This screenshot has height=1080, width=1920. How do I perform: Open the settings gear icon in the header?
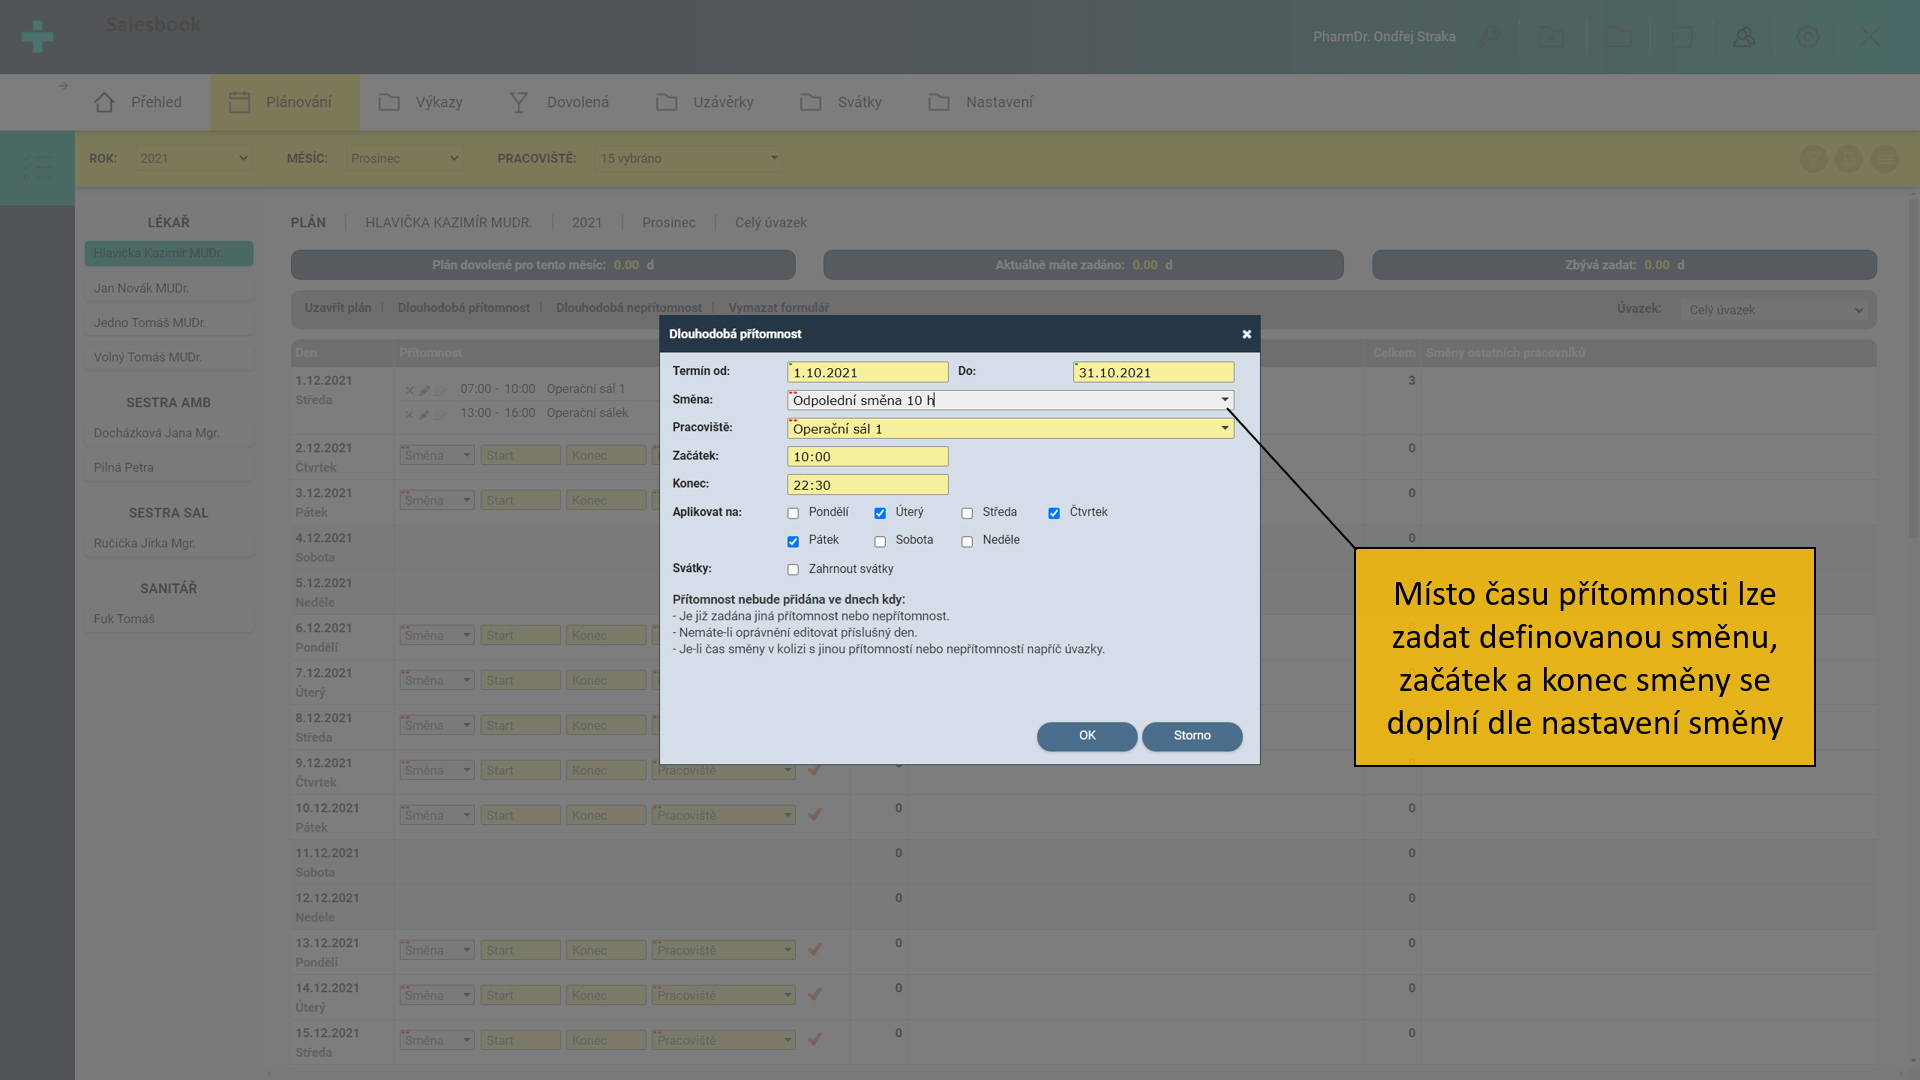(1808, 37)
